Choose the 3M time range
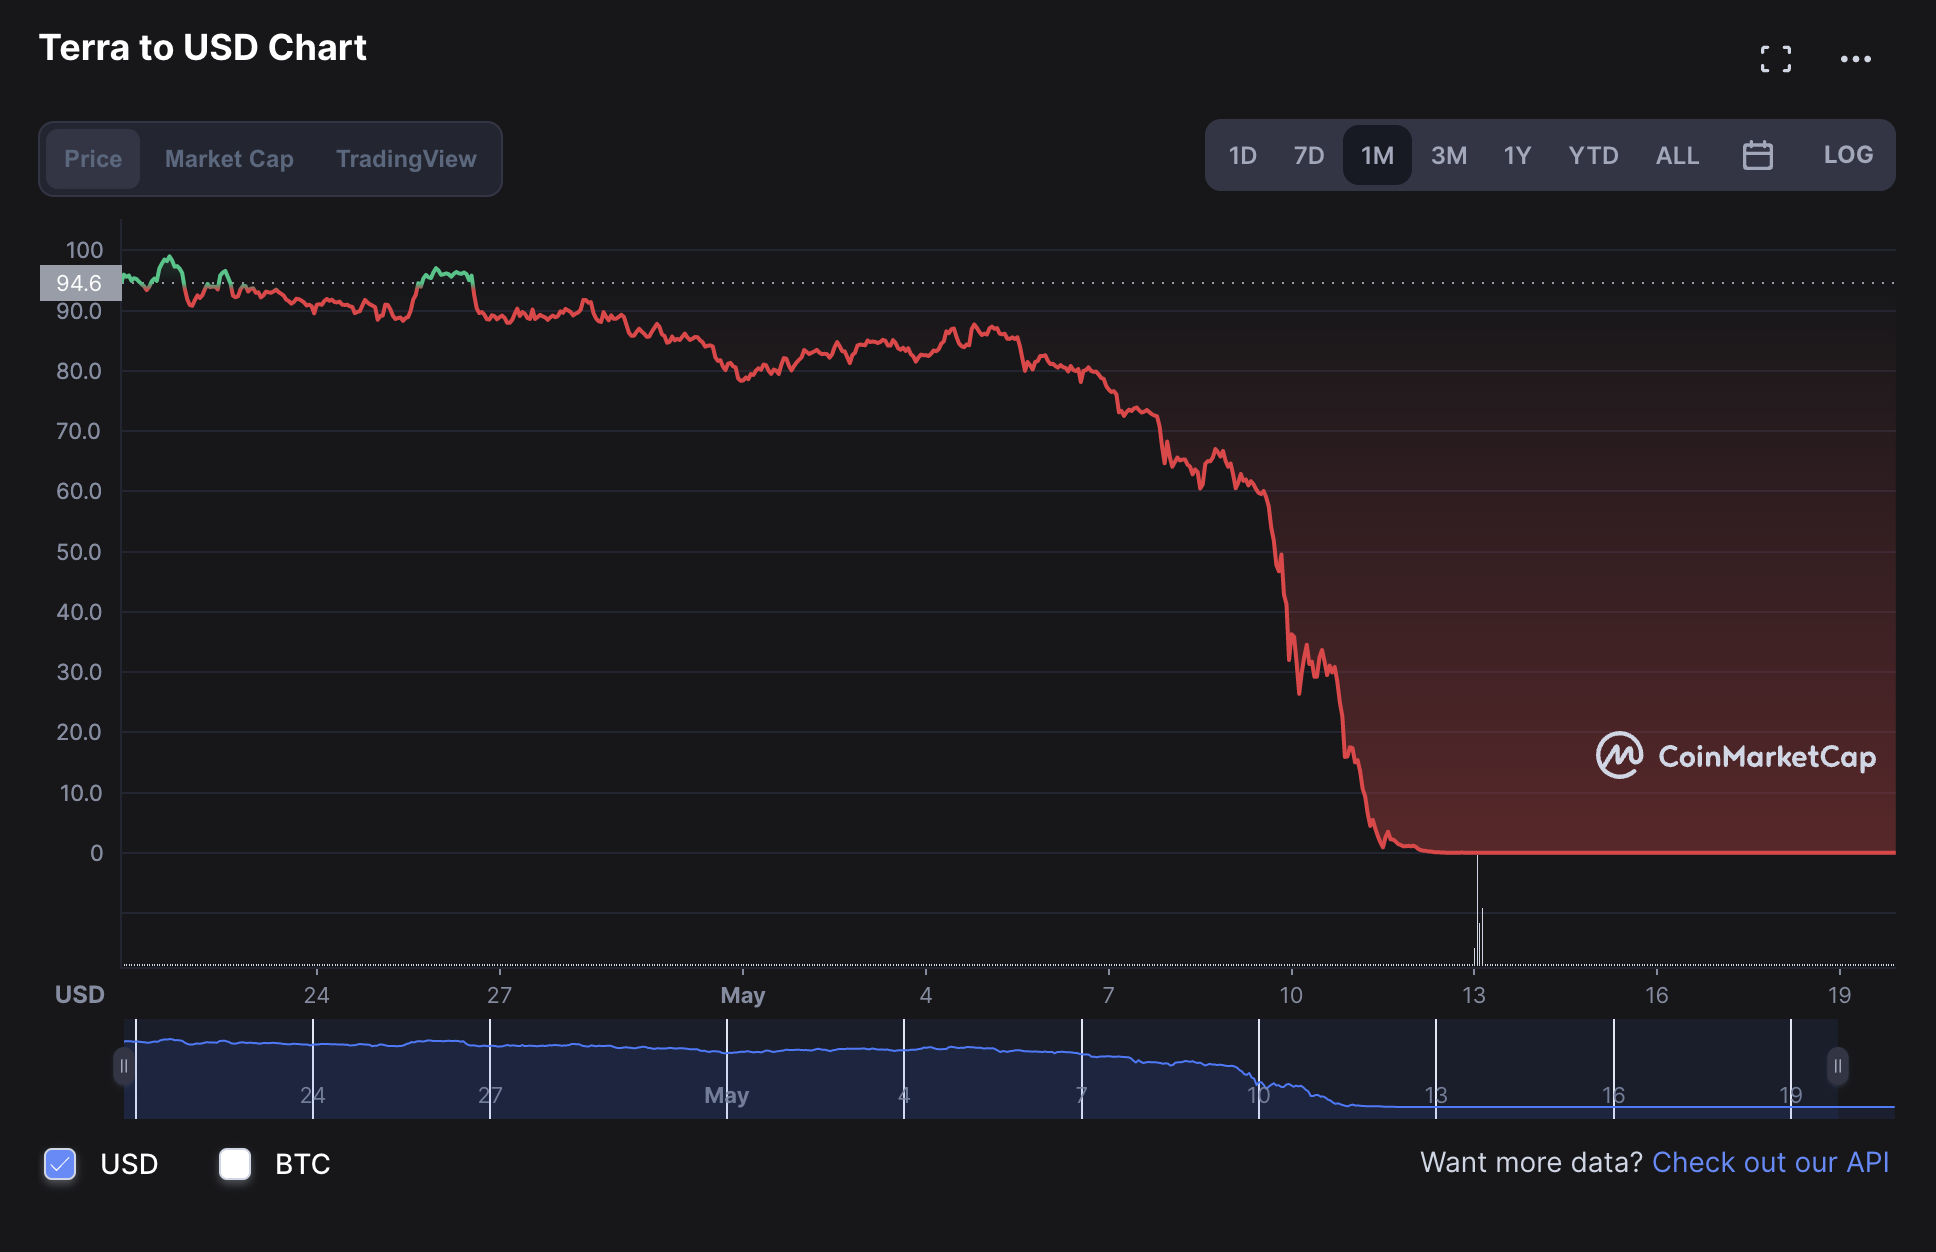Image resolution: width=1936 pixels, height=1252 pixels. (x=1448, y=156)
